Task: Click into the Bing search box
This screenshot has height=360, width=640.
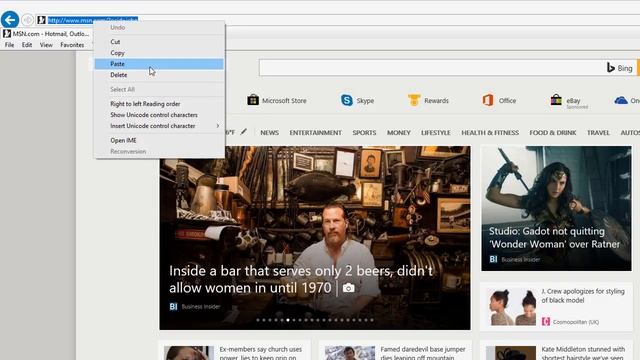Action: [x=432, y=68]
